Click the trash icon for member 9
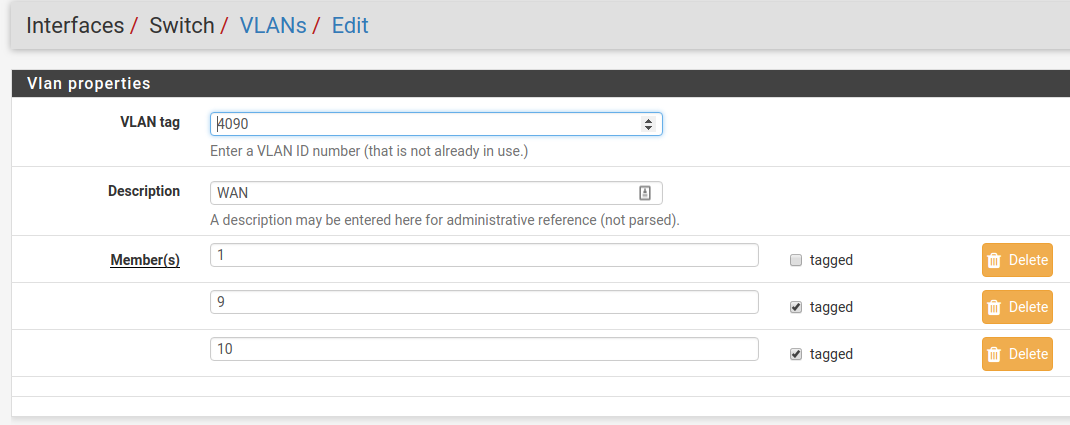Viewport: 1070px width, 425px height. (994, 307)
